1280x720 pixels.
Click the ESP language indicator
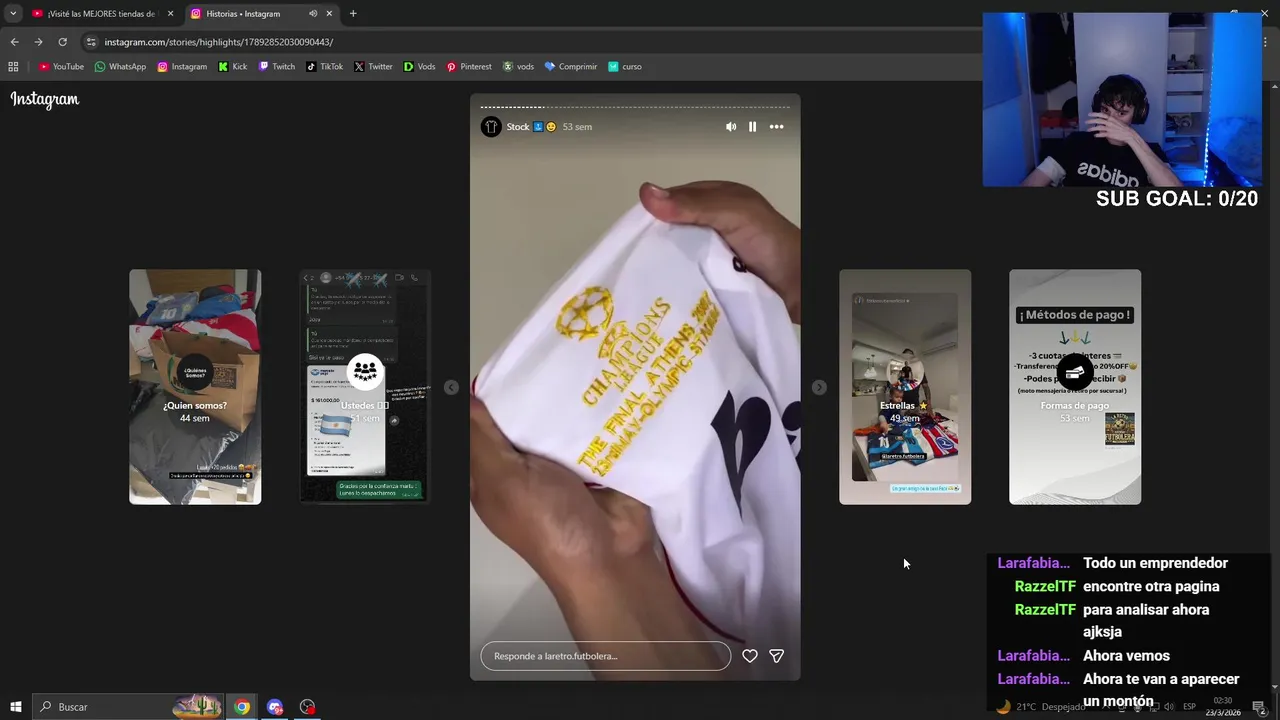[x=1189, y=707]
